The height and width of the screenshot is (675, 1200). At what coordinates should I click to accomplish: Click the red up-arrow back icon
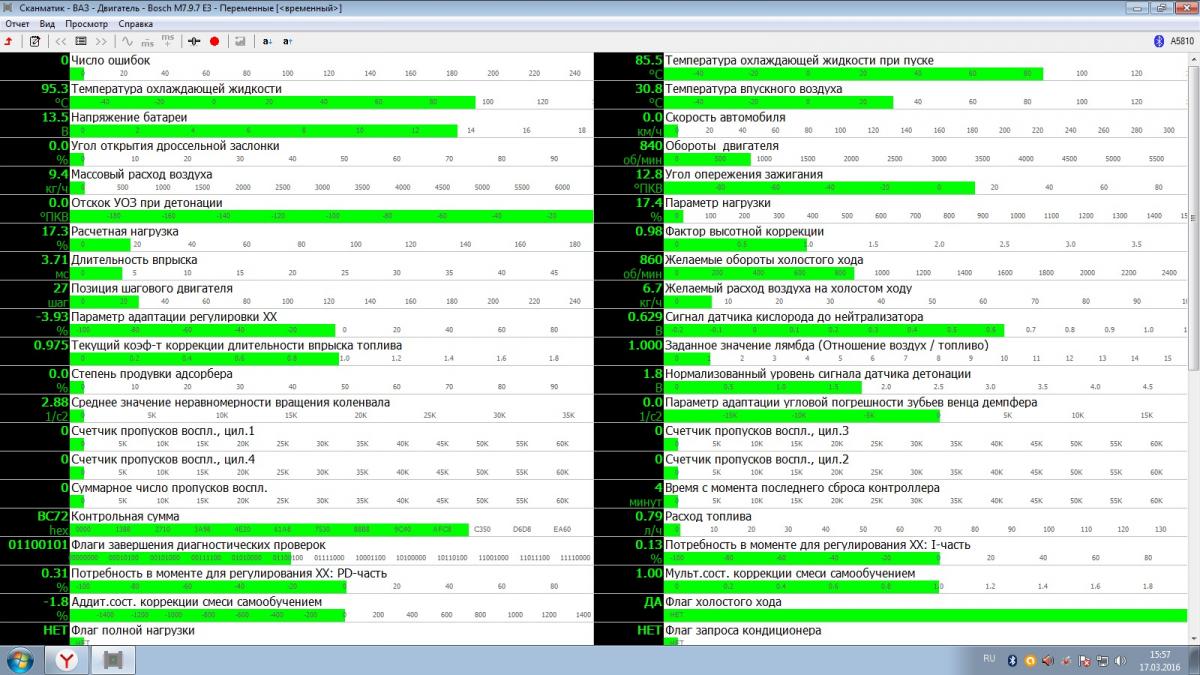point(9,41)
